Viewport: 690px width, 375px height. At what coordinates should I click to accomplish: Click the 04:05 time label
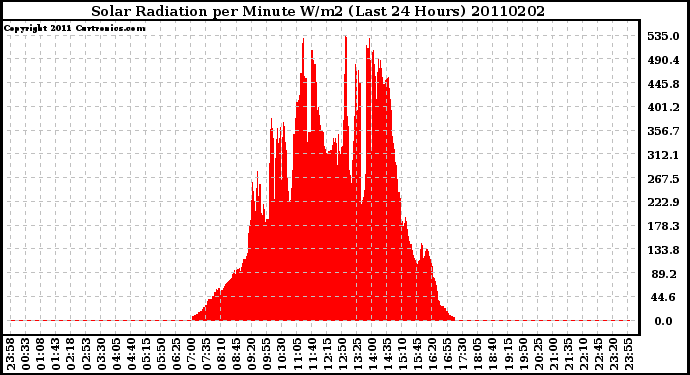tap(116, 355)
